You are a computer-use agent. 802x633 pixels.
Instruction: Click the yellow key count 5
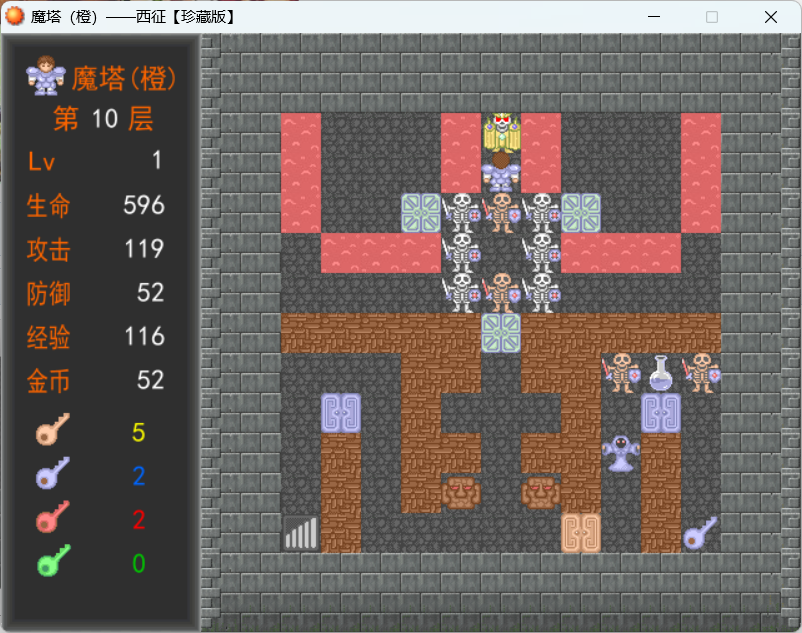point(139,433)
